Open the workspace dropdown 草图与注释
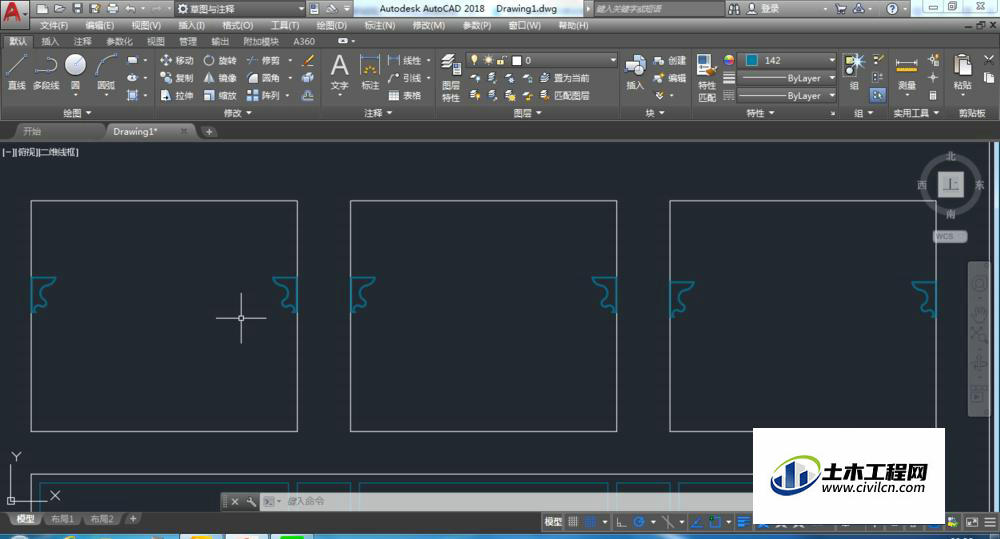 (240, 9)
